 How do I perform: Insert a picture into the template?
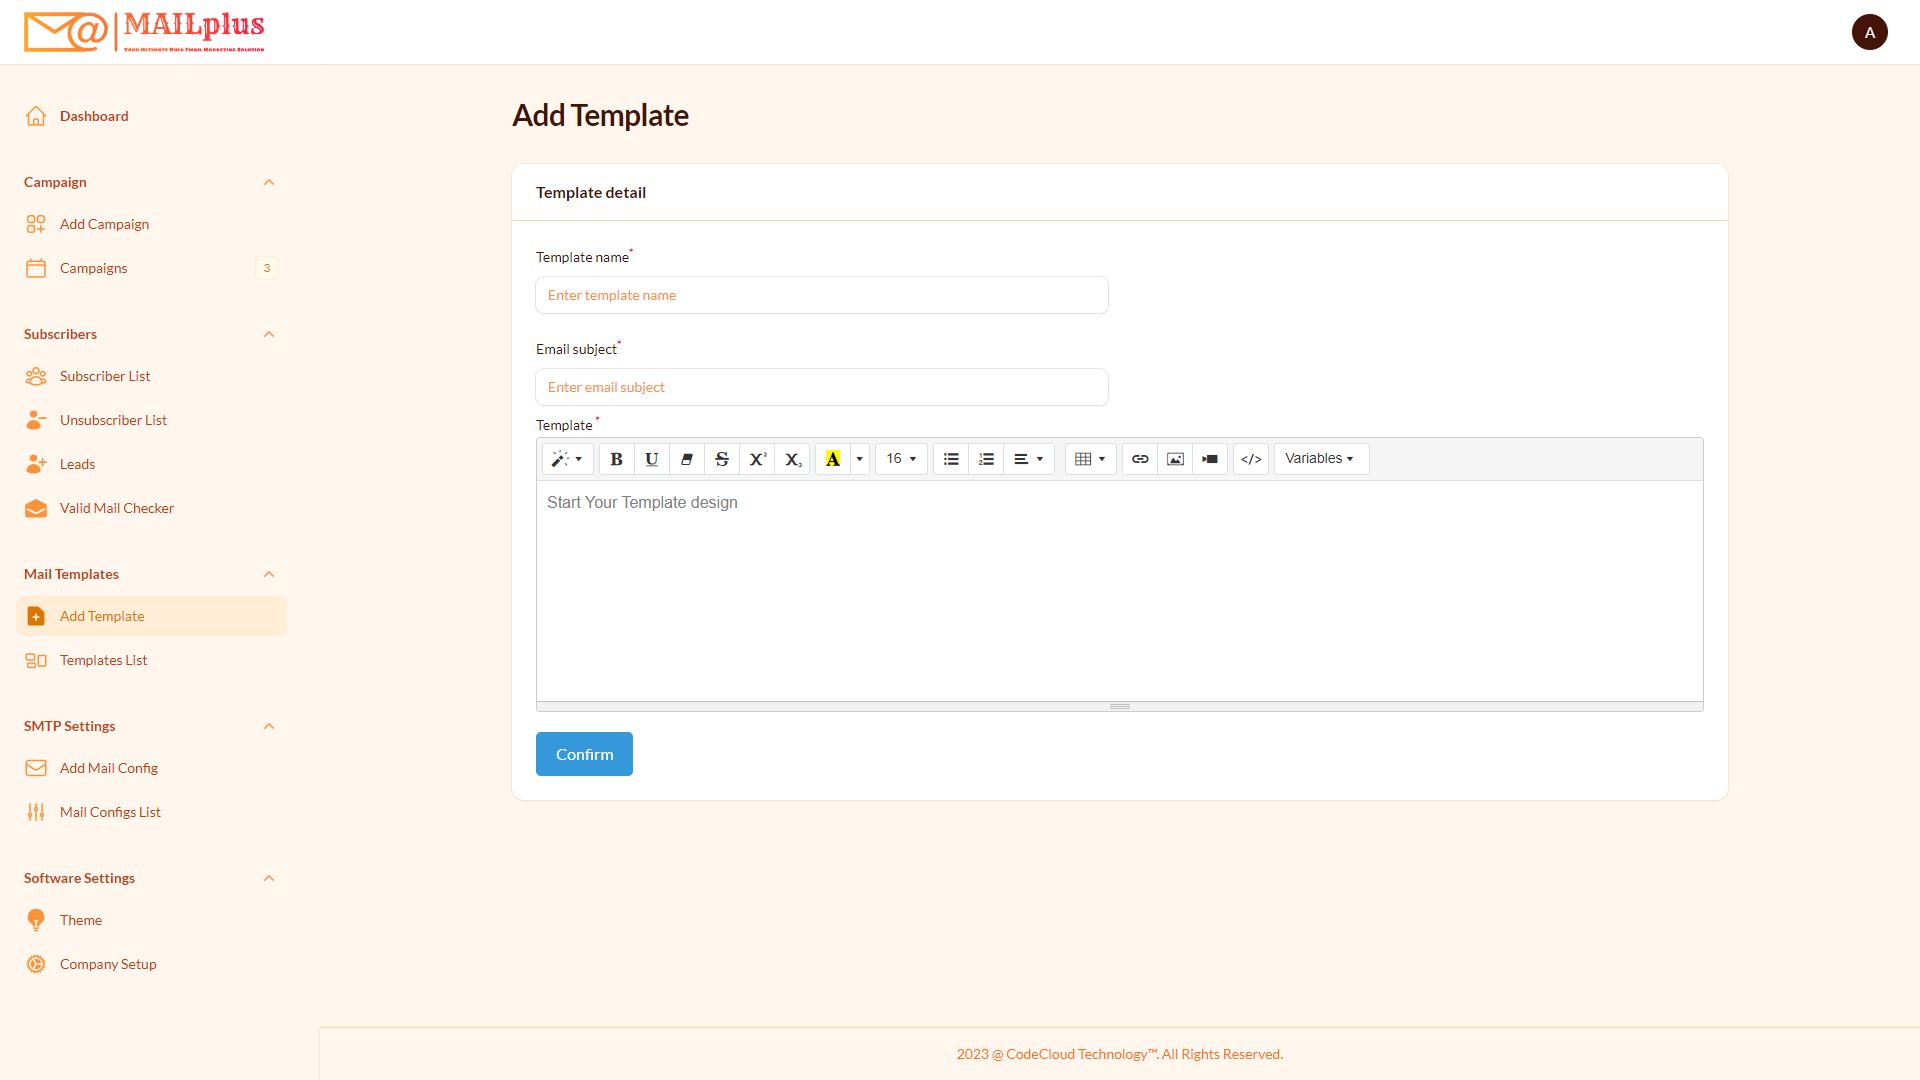click(1175, 459)
